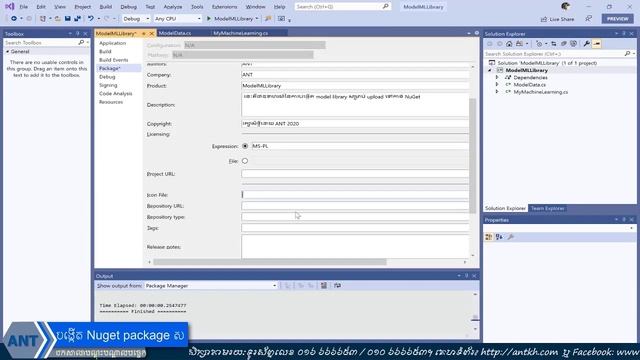Click the Open File toolbar icon

(58, 19)
